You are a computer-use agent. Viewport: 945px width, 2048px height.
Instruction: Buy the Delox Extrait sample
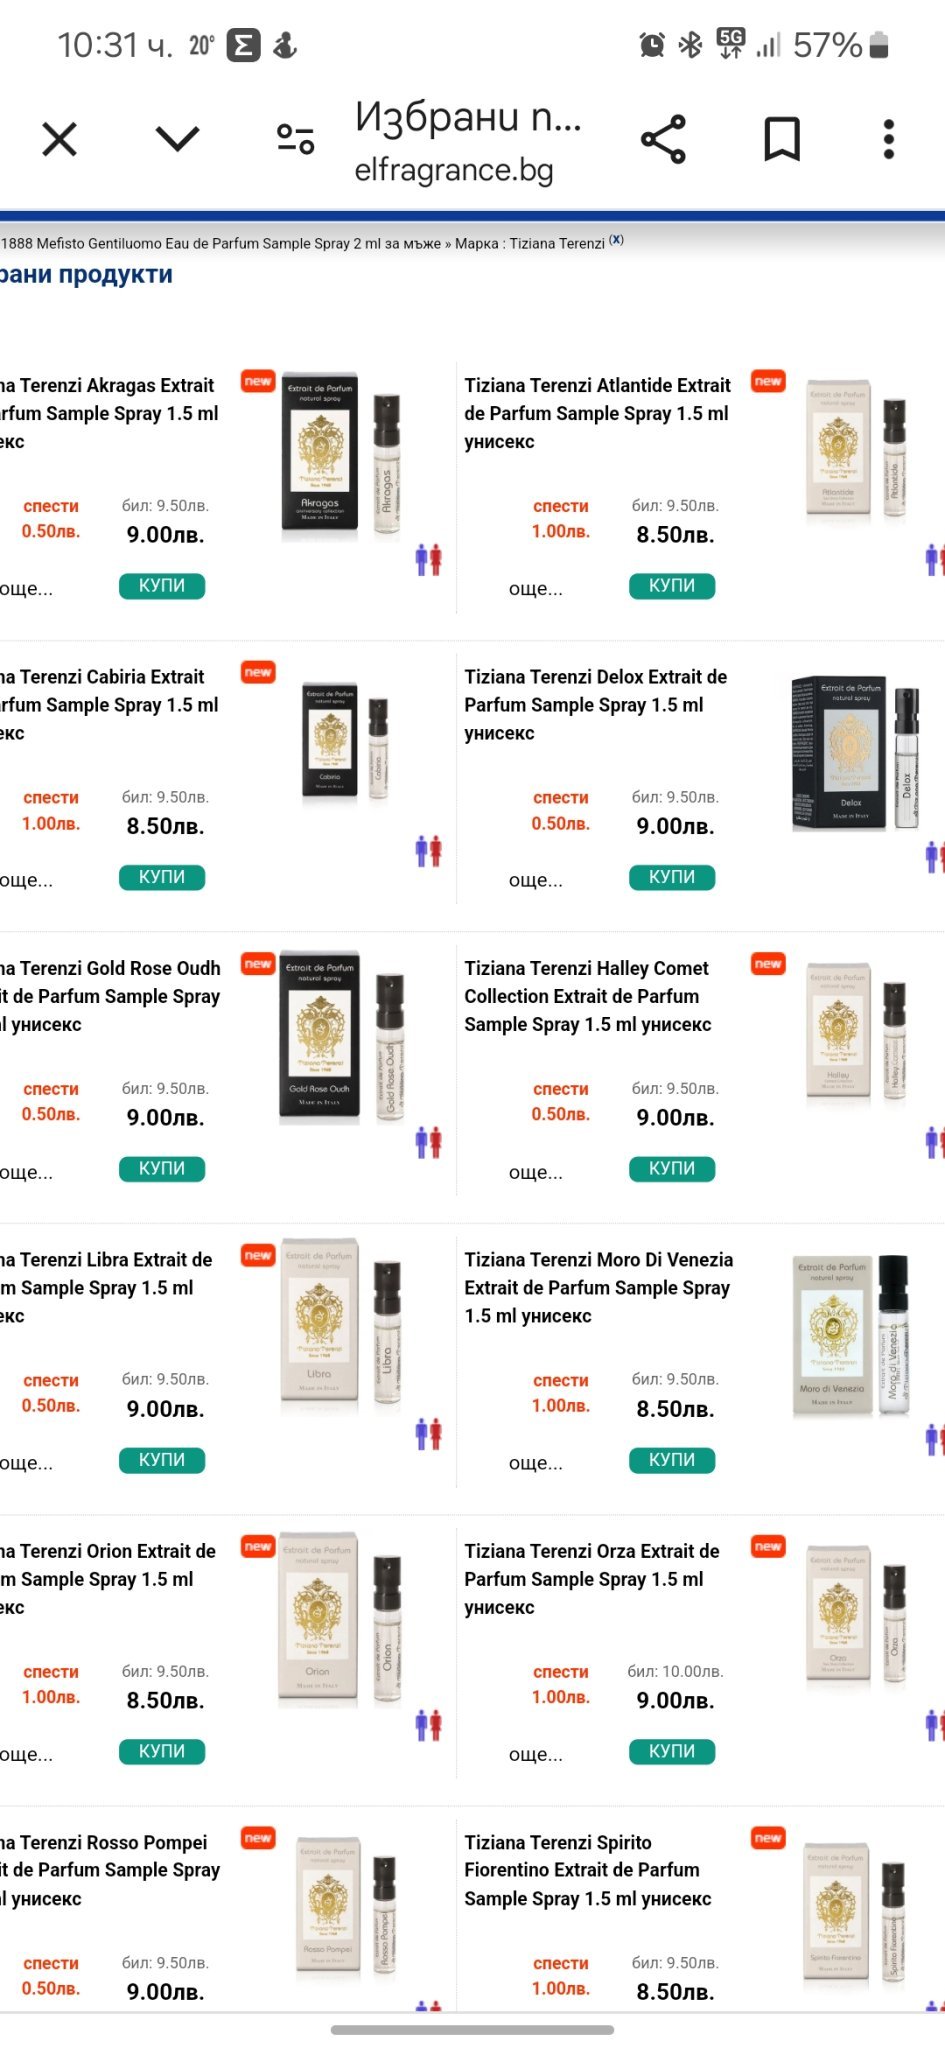click(671, 877)
